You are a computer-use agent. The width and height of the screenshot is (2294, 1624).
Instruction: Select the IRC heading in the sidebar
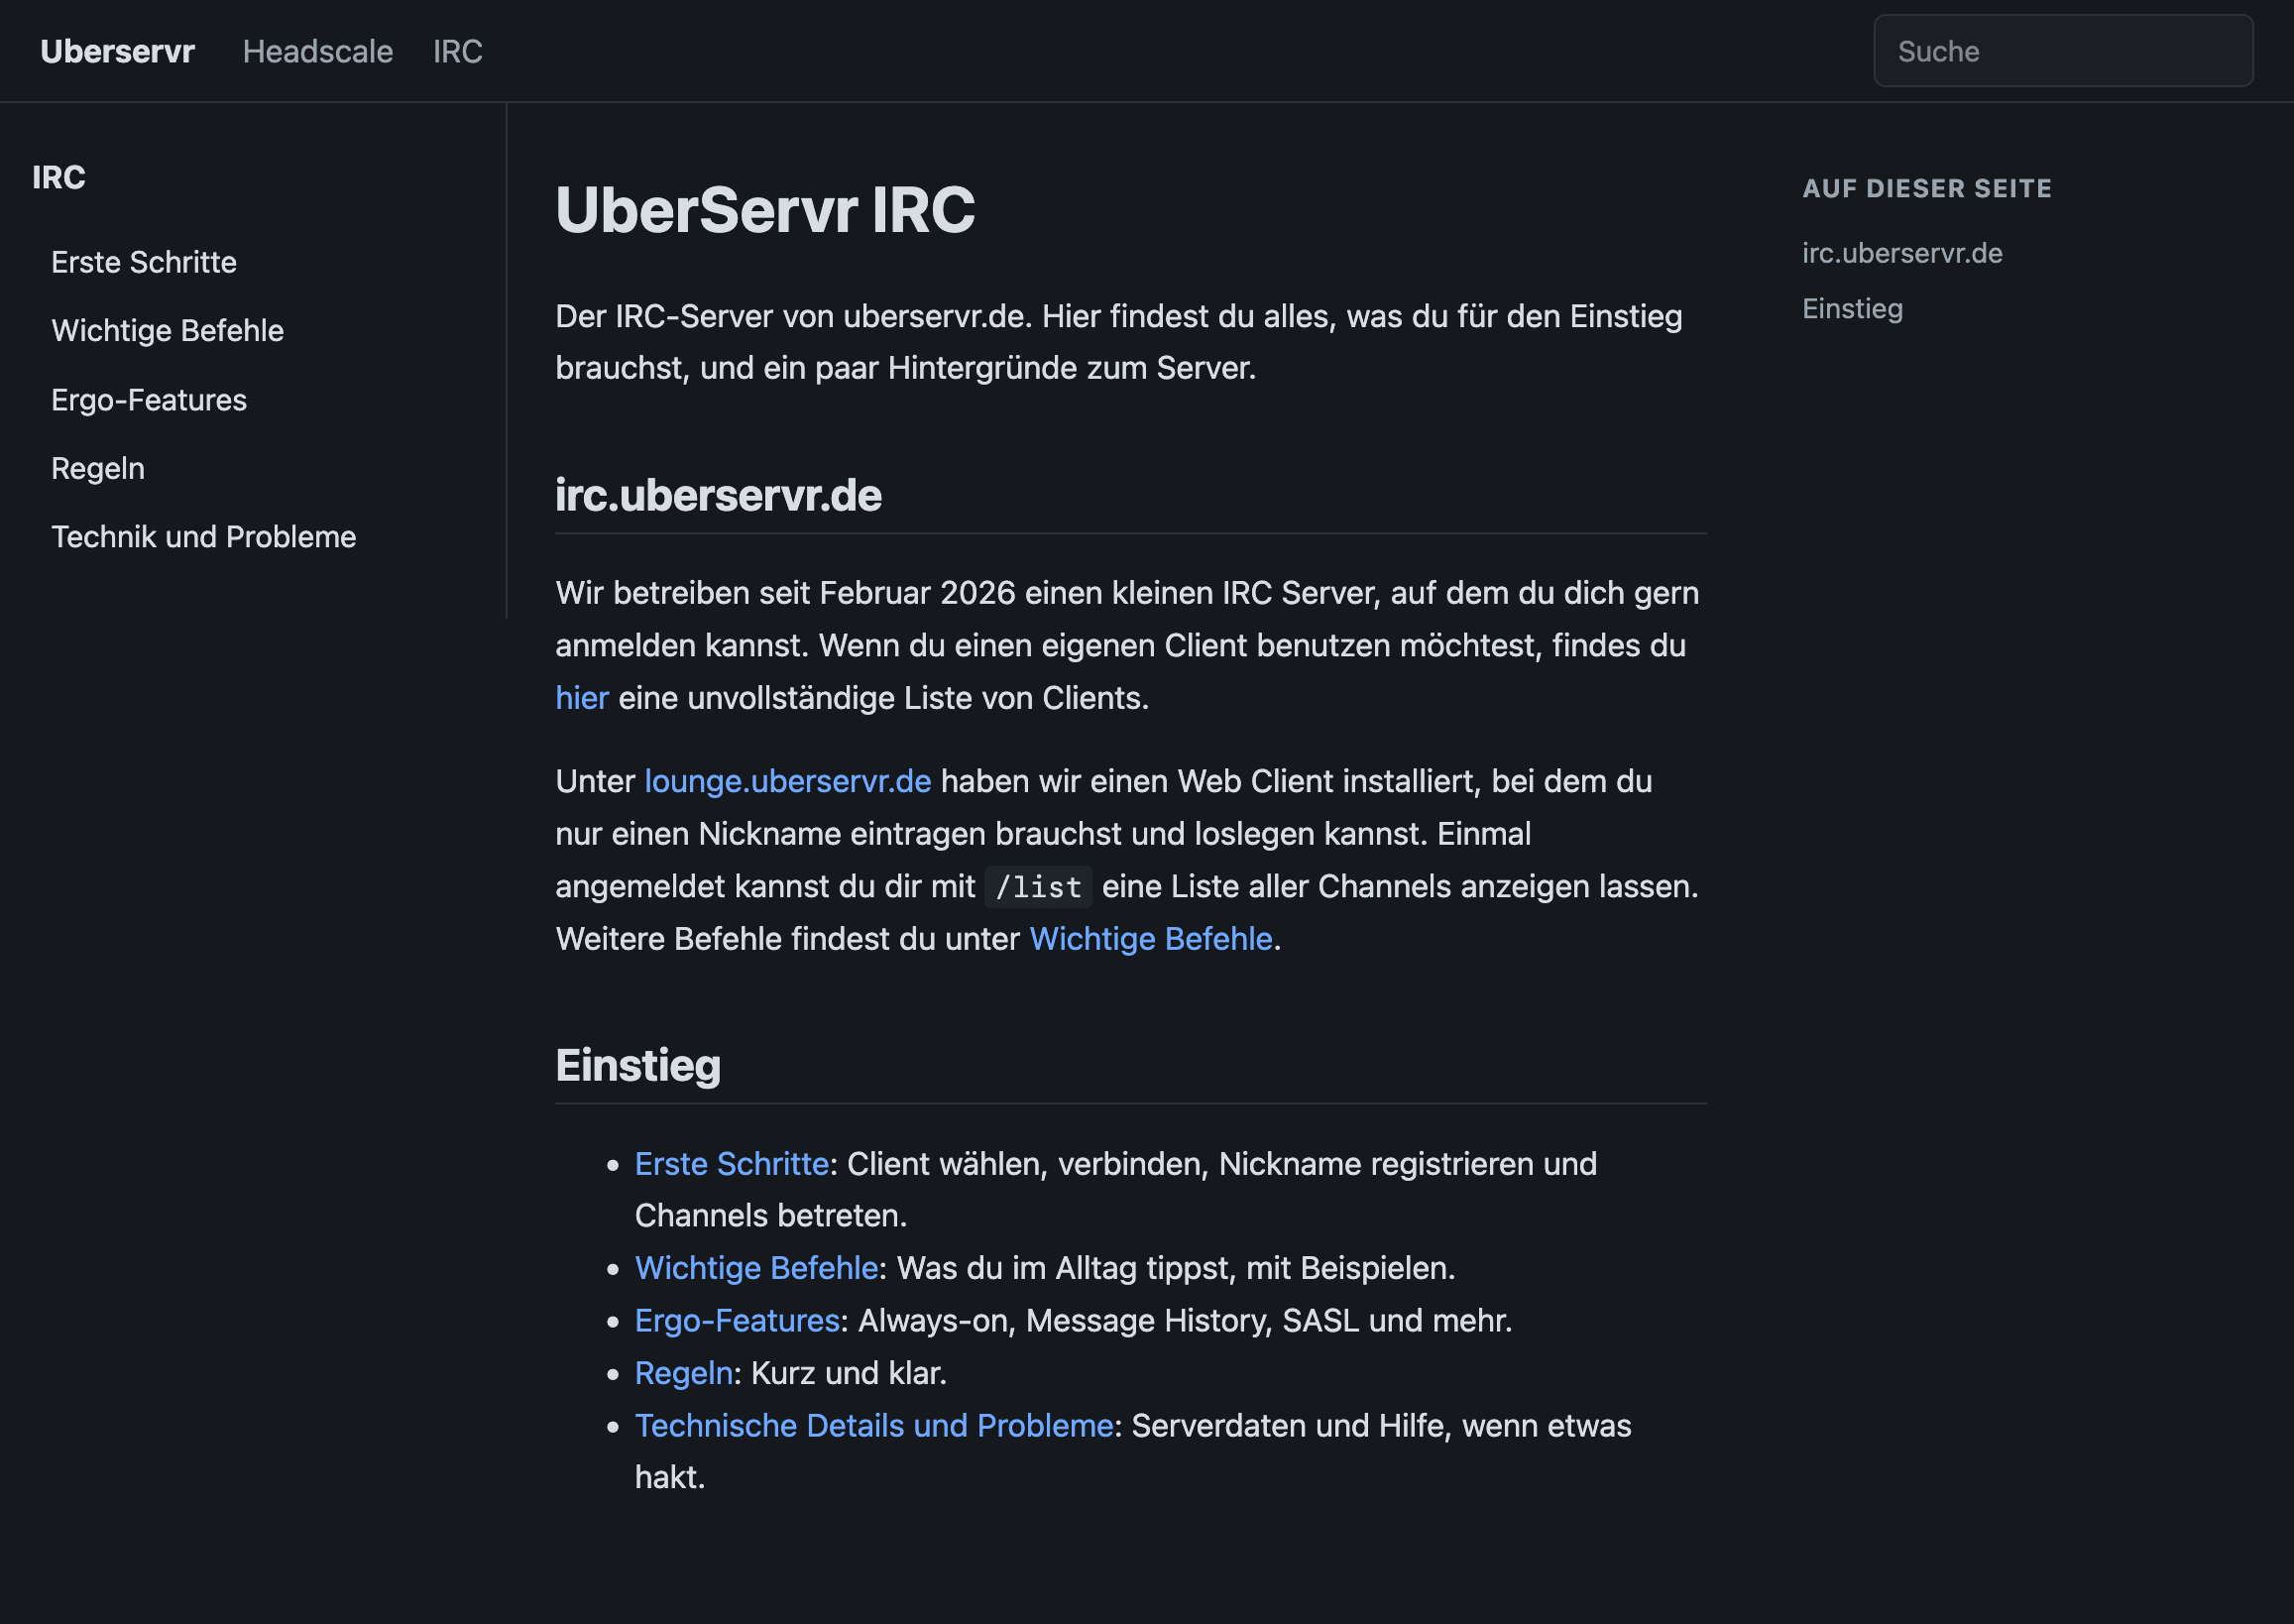coord(59,177)
